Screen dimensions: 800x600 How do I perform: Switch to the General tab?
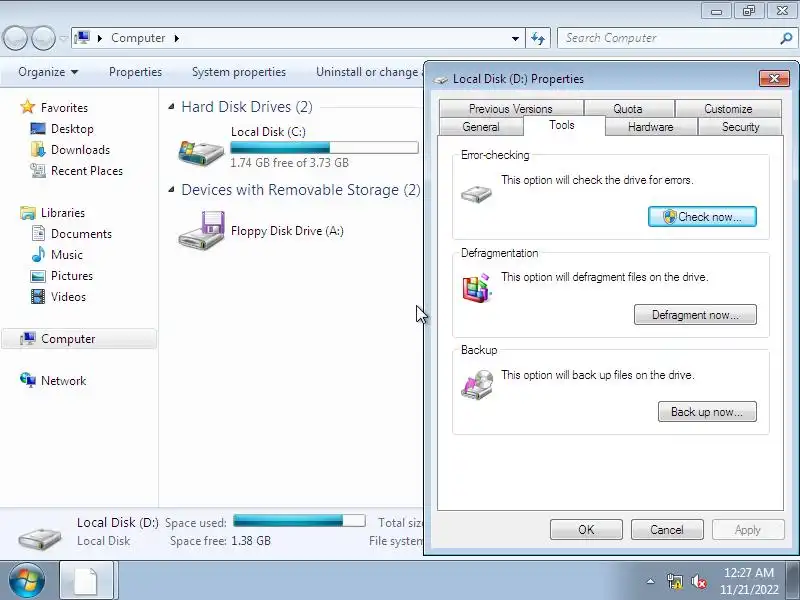pos(481,127)
